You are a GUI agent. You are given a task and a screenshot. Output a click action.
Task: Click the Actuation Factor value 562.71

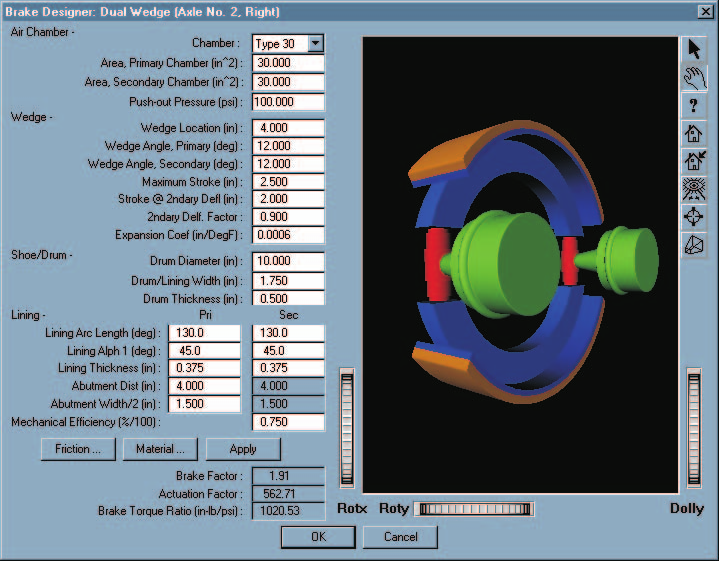point(288,494)
